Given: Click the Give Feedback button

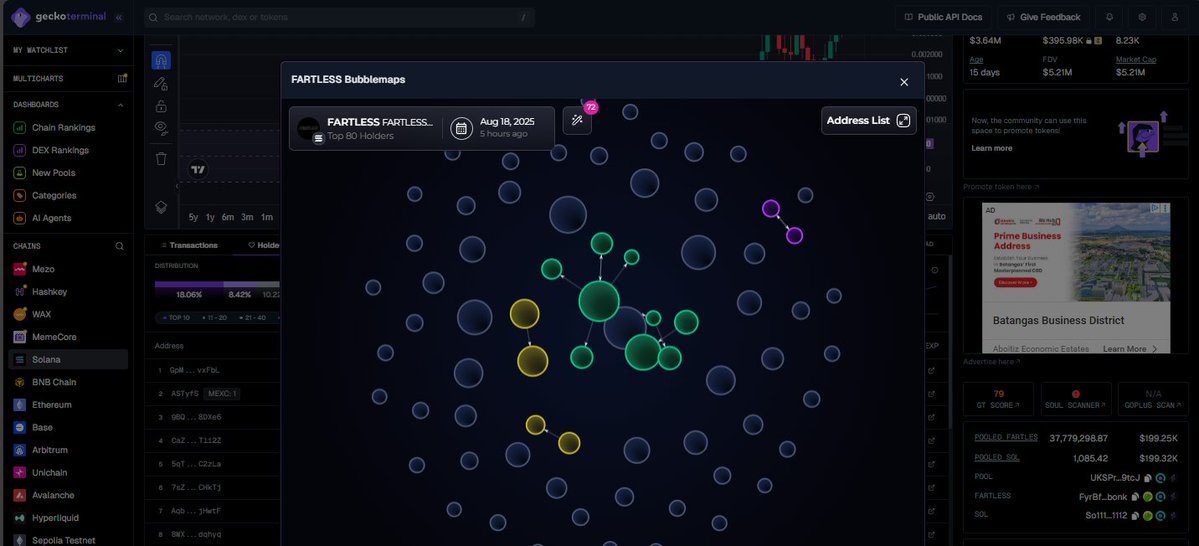Looking at the screenshot, I should [x=1044, y=17].
